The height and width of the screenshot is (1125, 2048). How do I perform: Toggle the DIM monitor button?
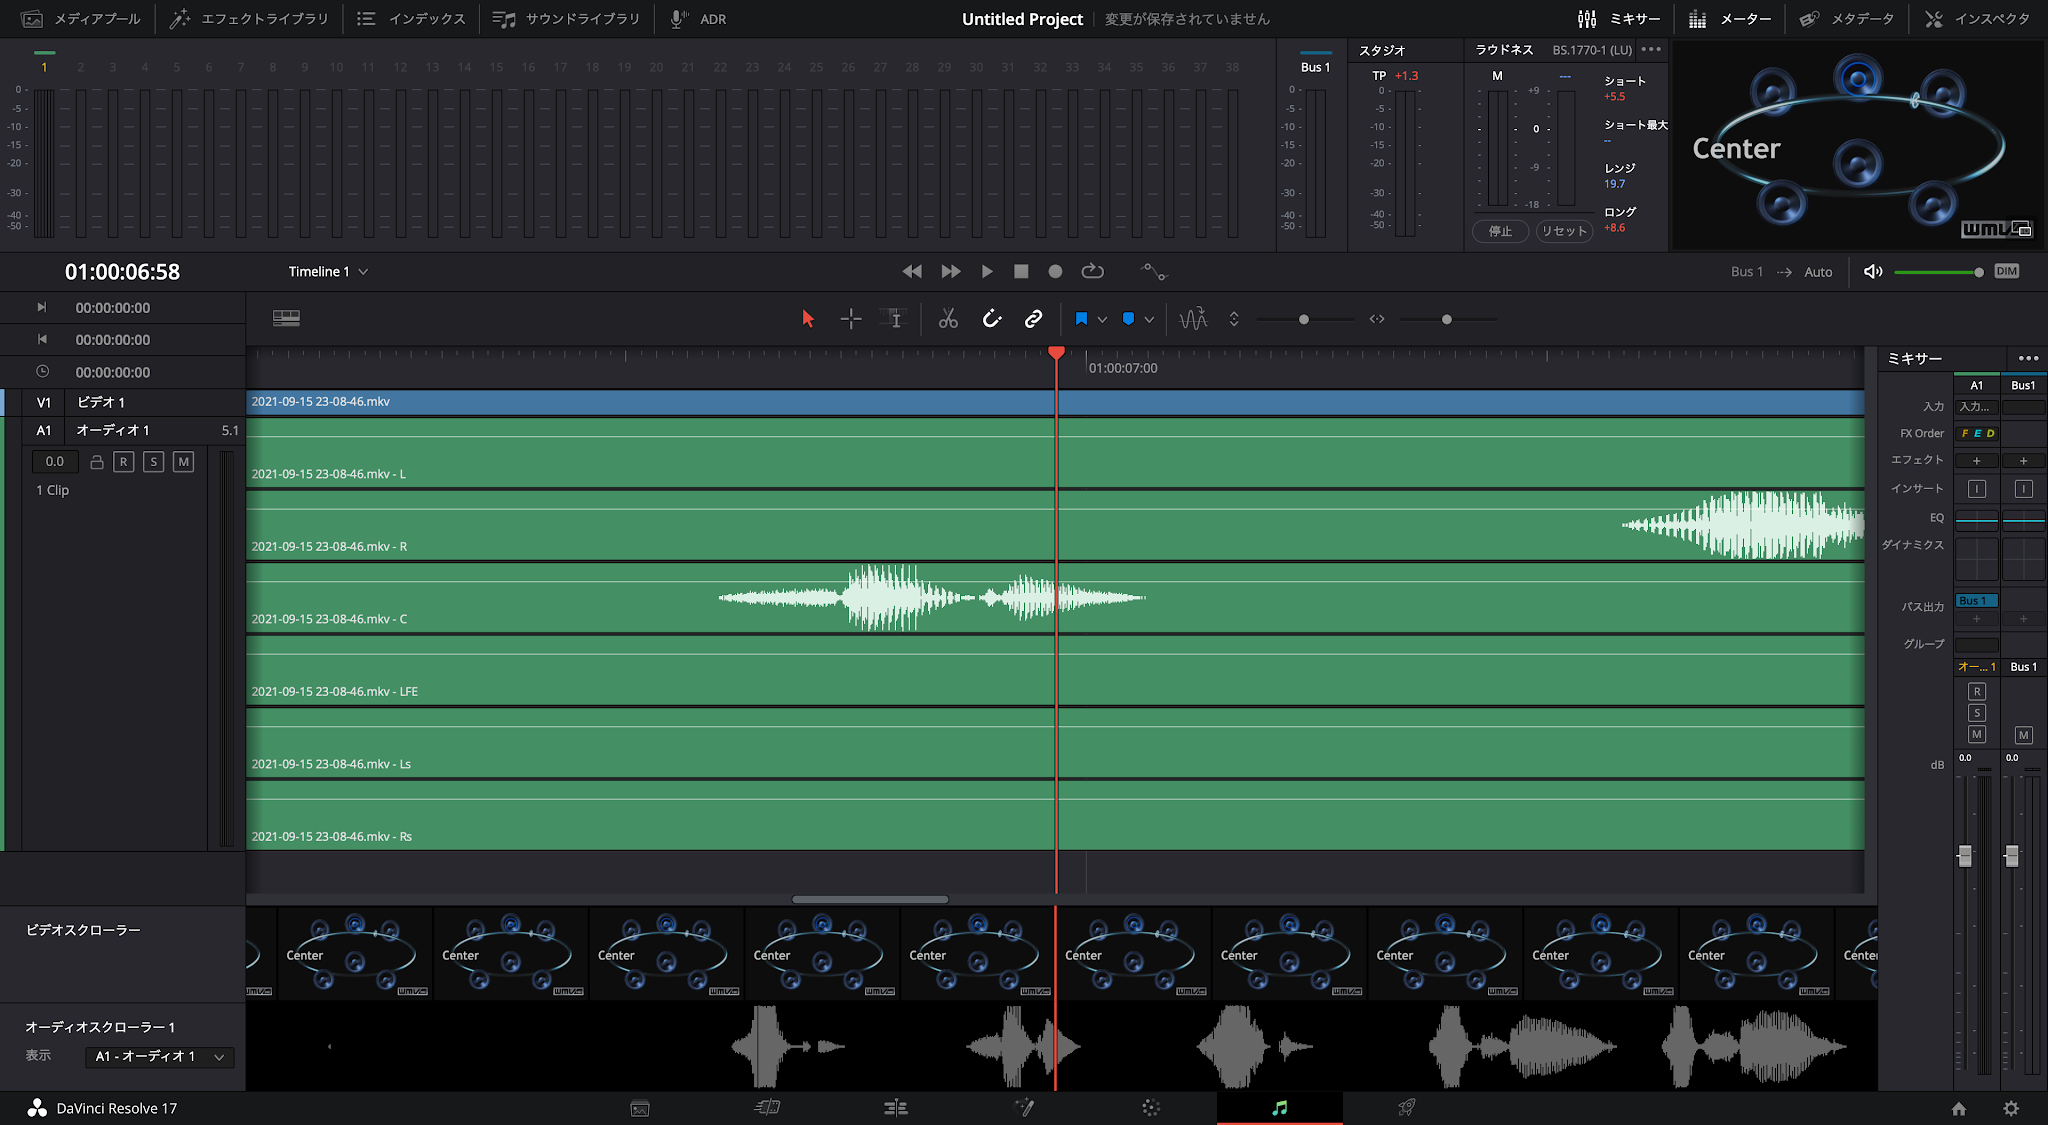(x=2006, y=271)
